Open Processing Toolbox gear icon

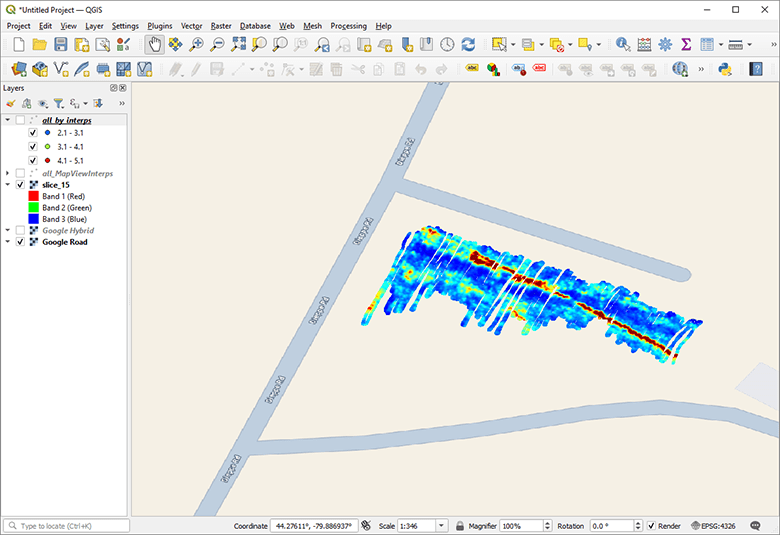tap(665, 44)
